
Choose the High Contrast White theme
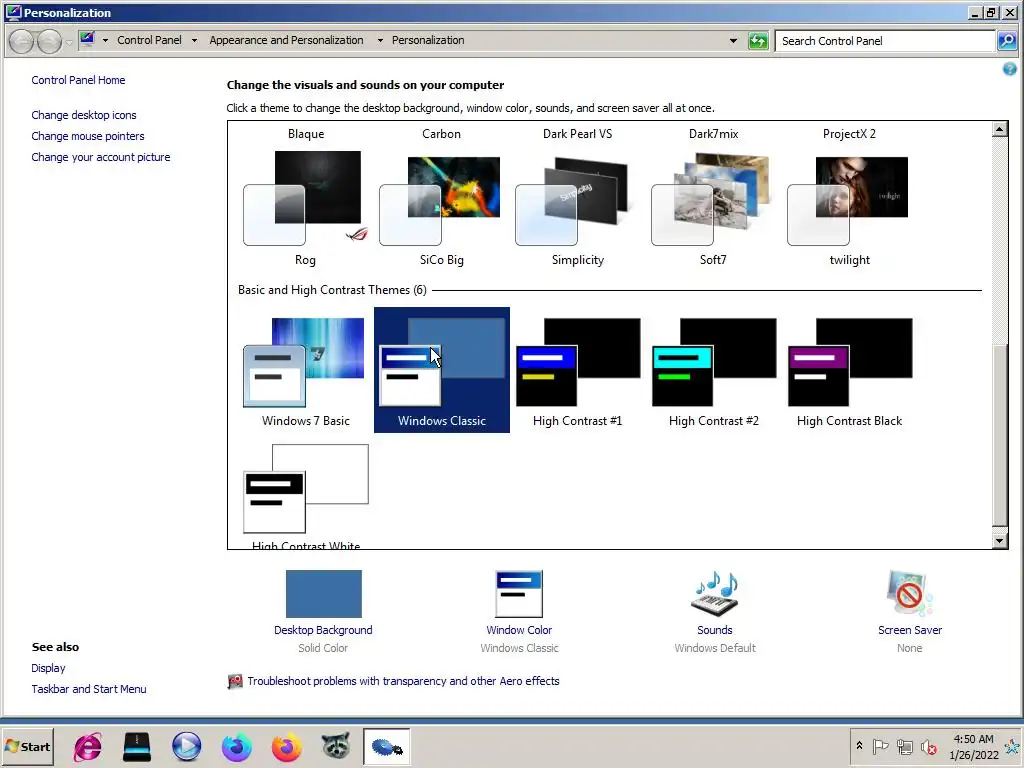pos(305,496)
